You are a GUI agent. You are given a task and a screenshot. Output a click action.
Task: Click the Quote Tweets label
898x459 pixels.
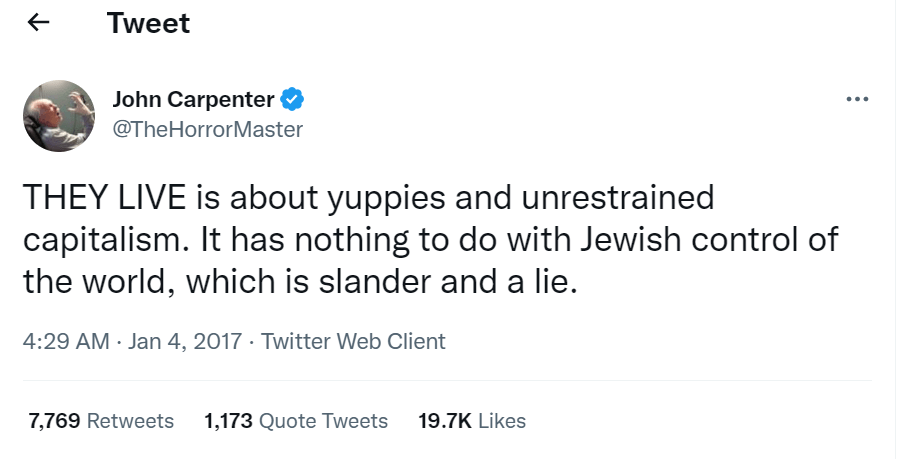tap(324, 421)
